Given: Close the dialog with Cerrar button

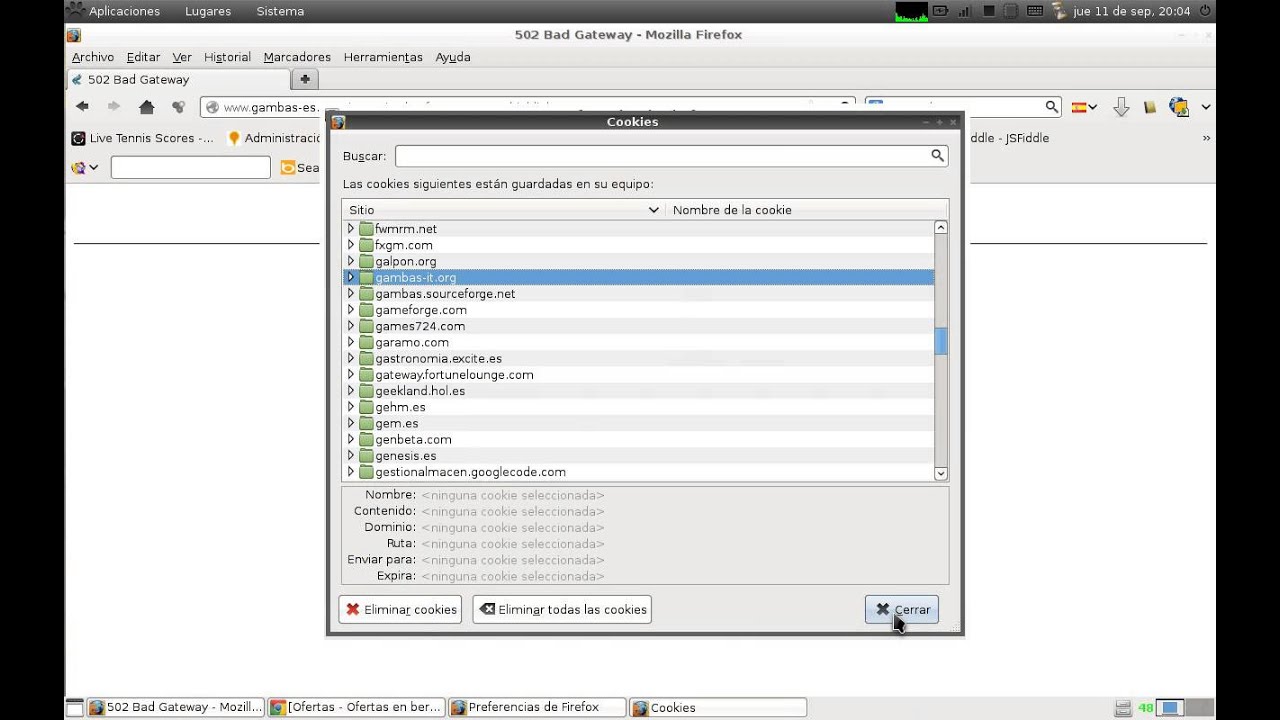Looking at the screenshot, I should [x=902, y=609].
